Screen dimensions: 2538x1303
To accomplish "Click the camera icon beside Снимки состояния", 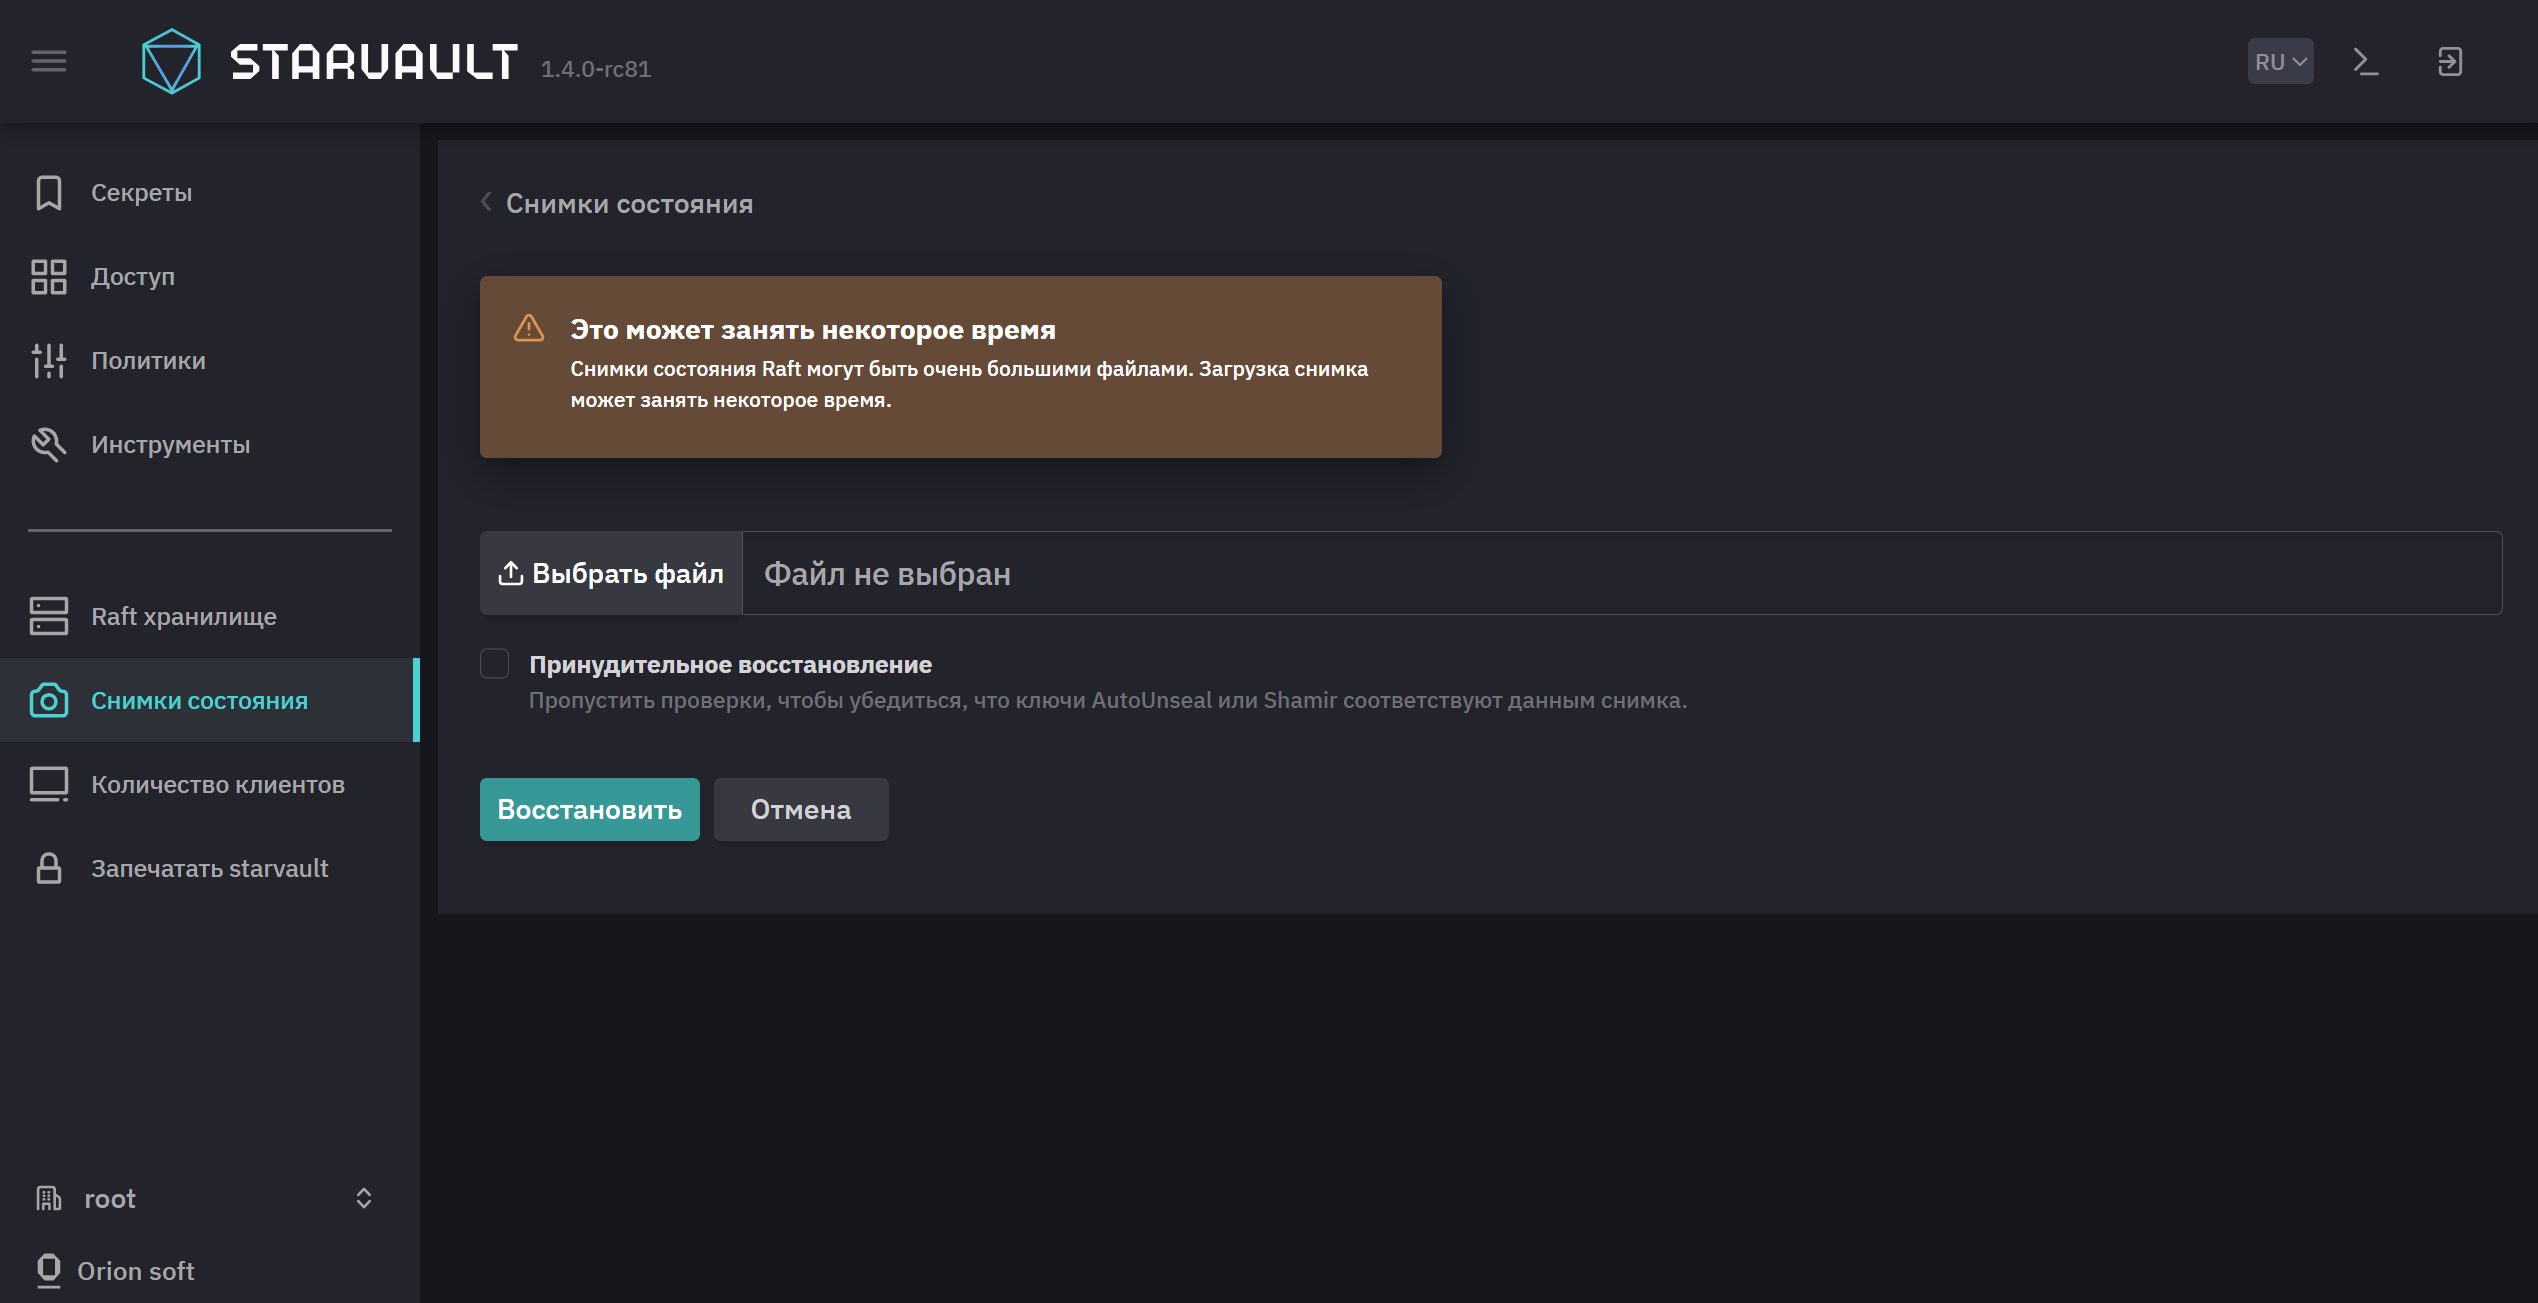I will click(x=49, y=701).
